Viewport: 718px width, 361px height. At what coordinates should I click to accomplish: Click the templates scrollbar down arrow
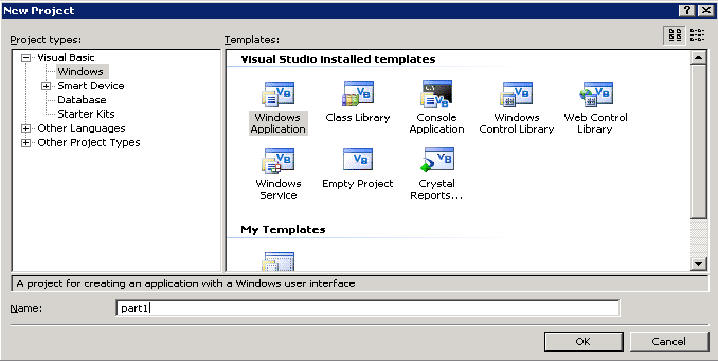coord(698,263)
